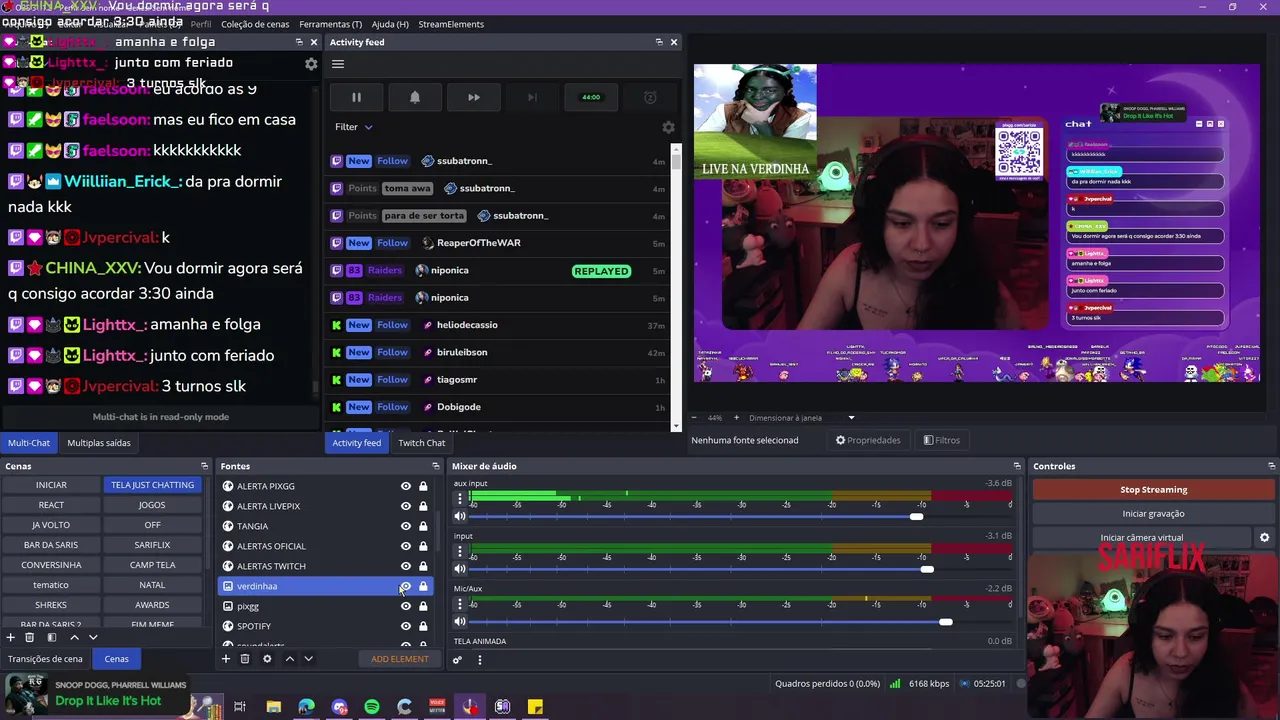Screen dimensions: 1280x720
Task: Hide the ALERTAS OFICIAL source
Action: (x=405, y=546)
